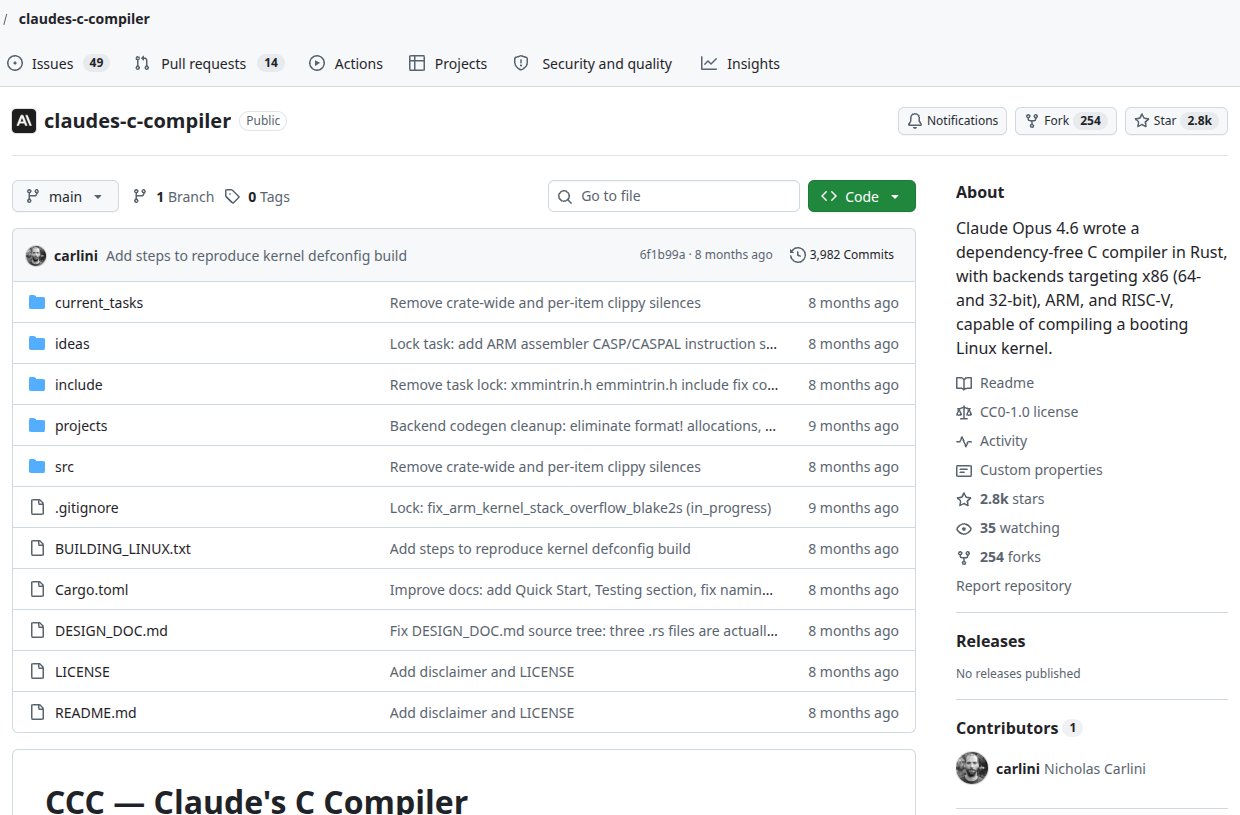Open the Readme link in About
The image size is (1240, 815).
[995, 383]
